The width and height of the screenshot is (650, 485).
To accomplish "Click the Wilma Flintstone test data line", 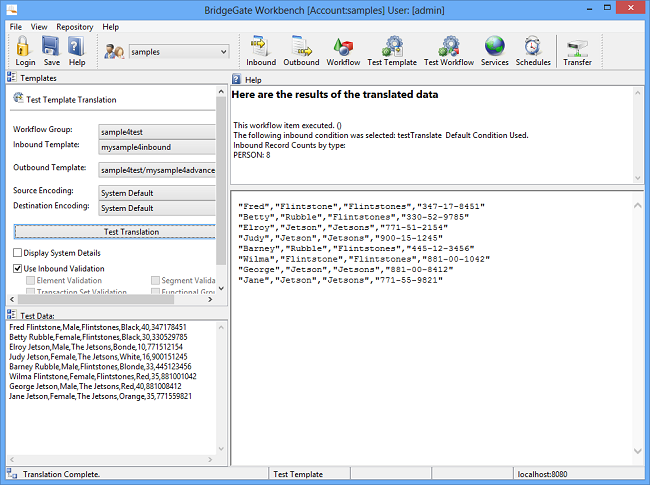I will 103,377.
